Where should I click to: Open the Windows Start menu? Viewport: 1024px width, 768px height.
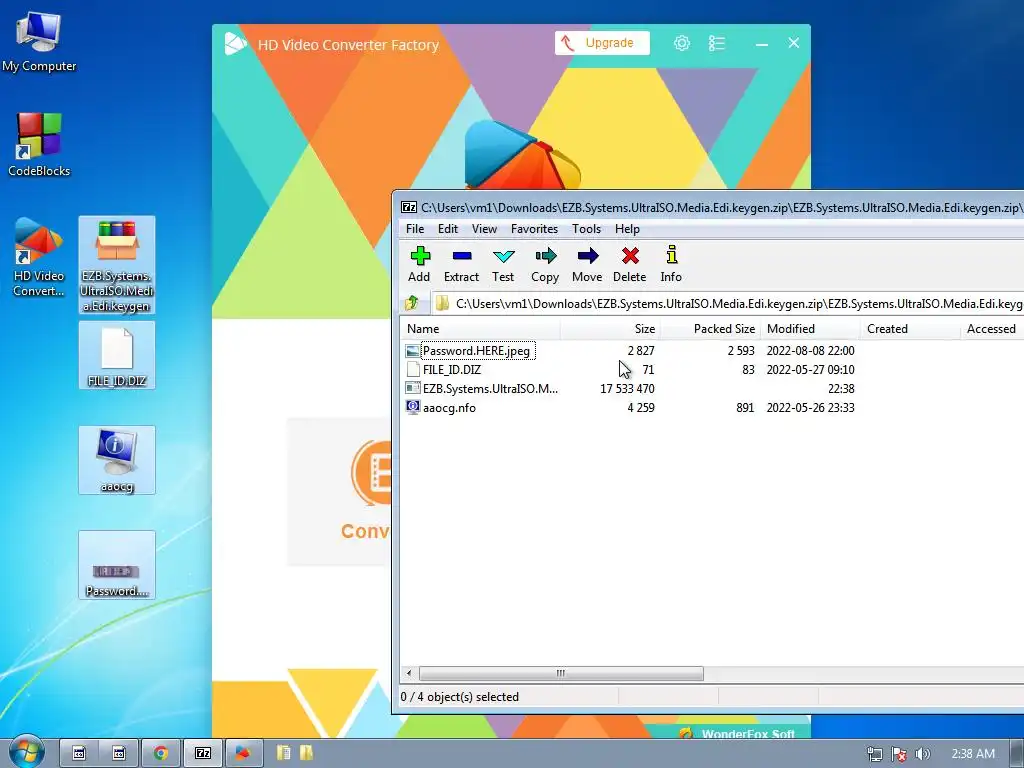[27, 753]
